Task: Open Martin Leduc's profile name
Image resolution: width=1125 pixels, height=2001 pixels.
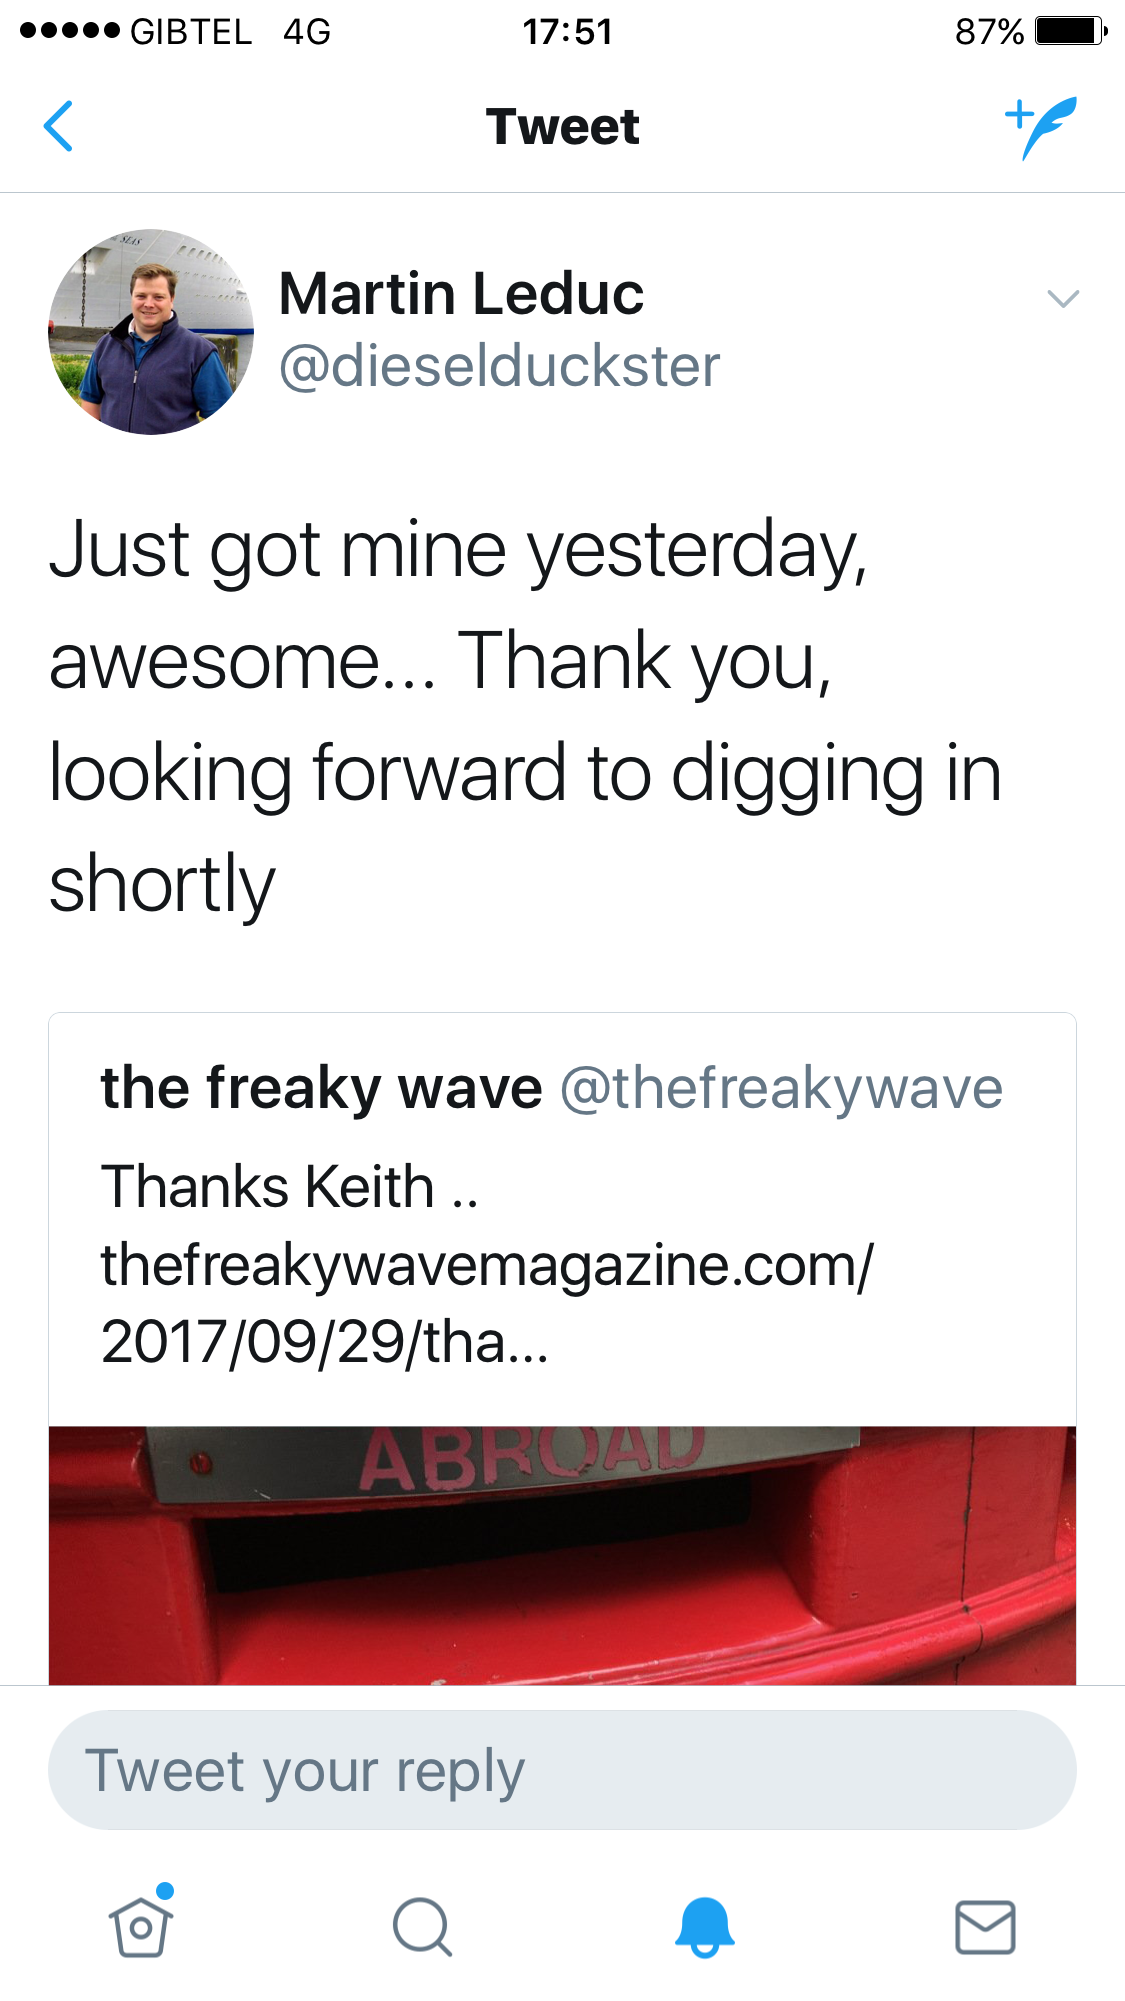Action: (461, 294)
